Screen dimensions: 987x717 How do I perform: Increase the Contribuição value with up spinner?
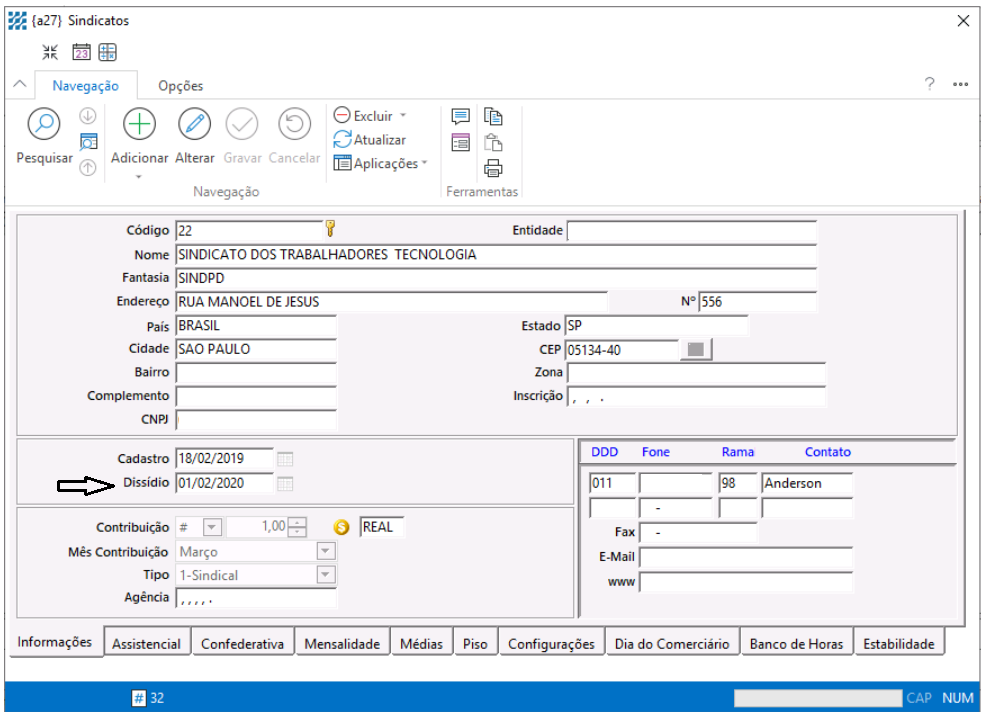click(x=298, y=522)
